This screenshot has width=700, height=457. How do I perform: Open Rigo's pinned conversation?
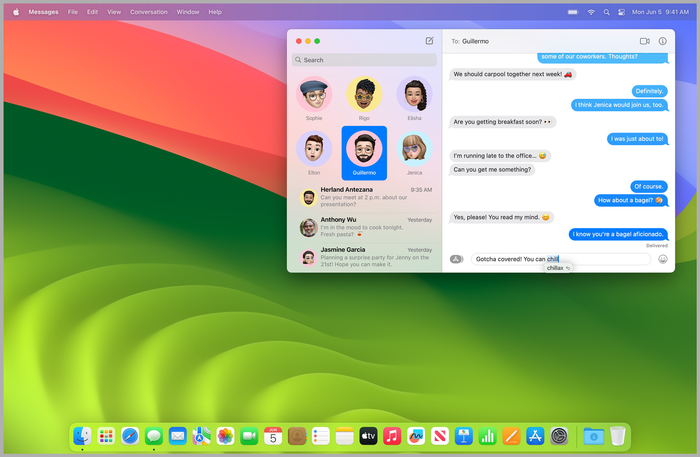tap(363, 95)
